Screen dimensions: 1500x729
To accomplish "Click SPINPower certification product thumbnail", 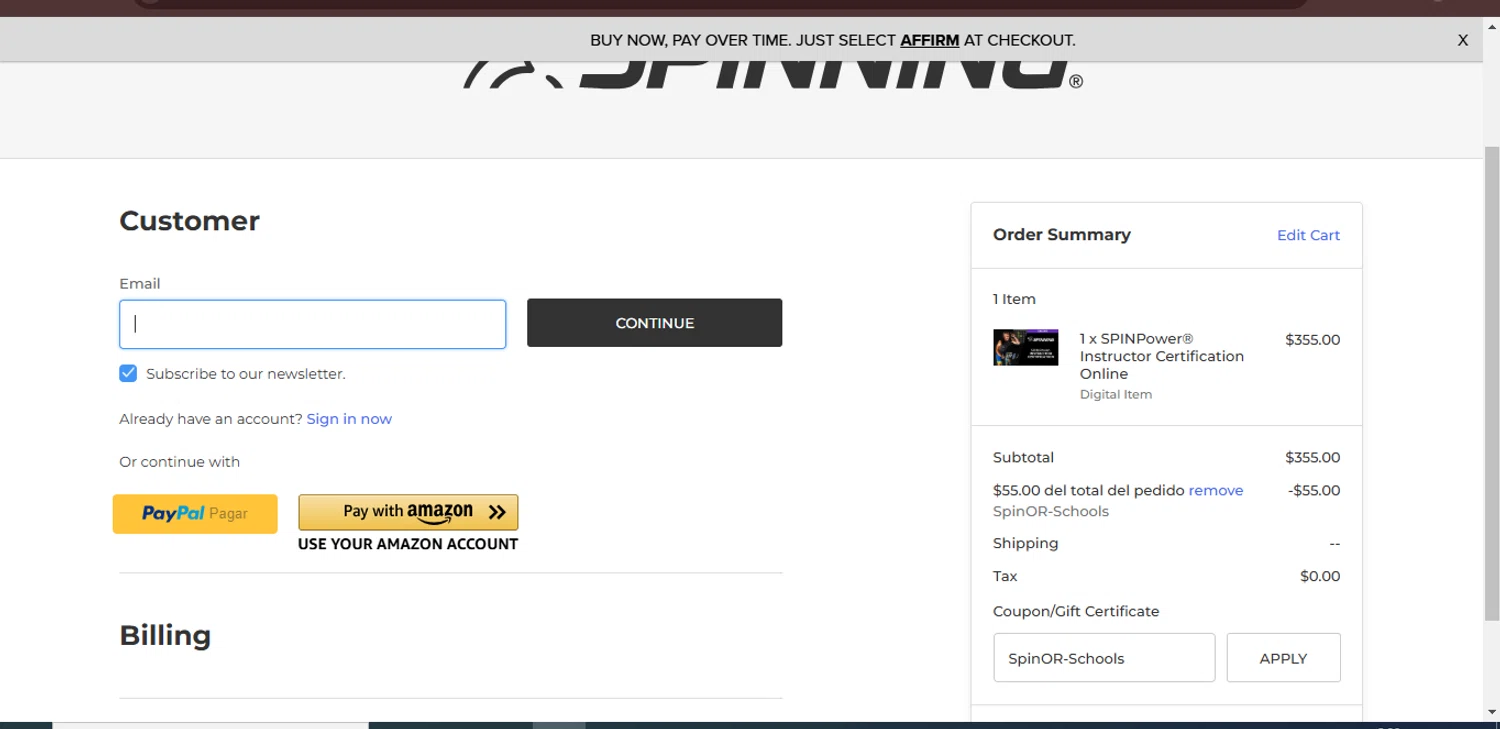I will [x=1026, y=347].
